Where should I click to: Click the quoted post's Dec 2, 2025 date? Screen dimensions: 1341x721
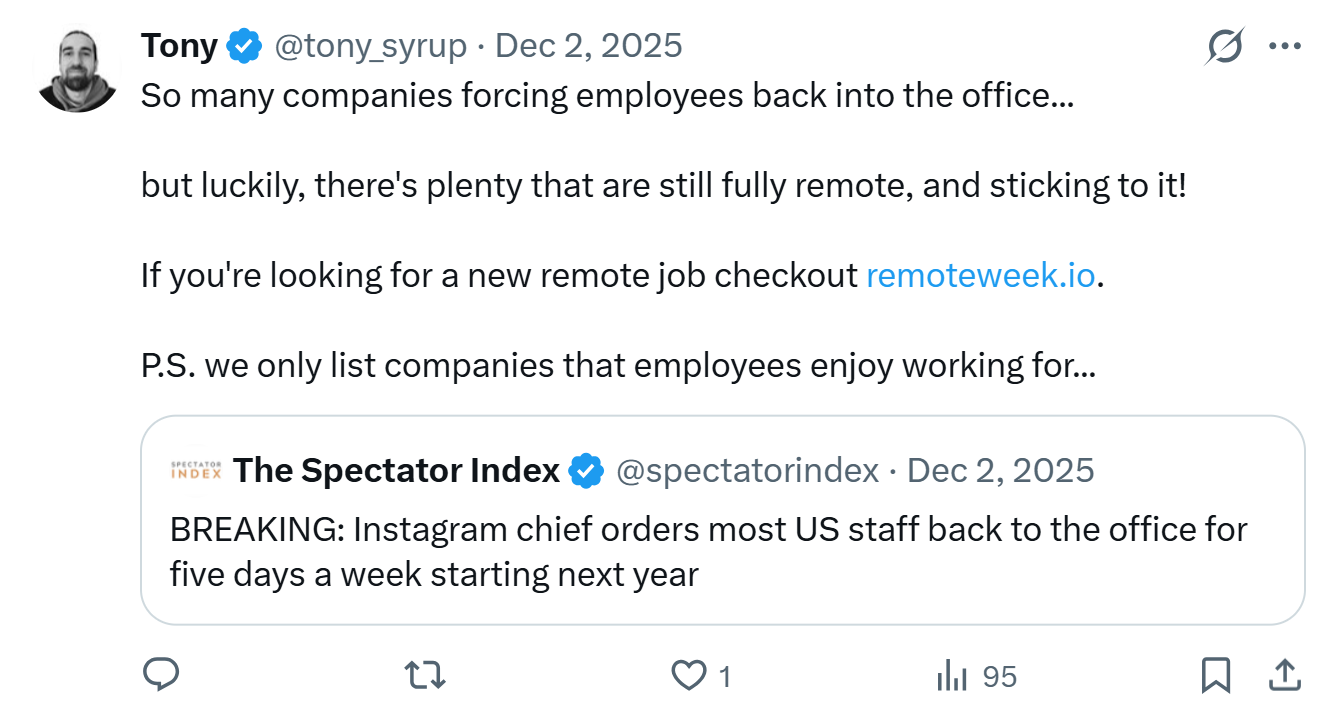point(1001,470)
